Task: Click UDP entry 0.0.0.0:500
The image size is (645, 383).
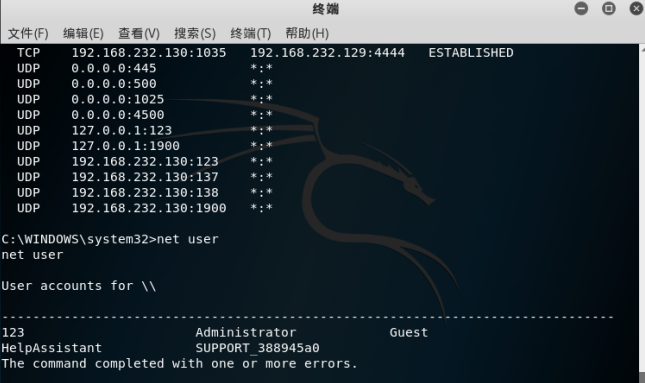Action: (114, 84)
